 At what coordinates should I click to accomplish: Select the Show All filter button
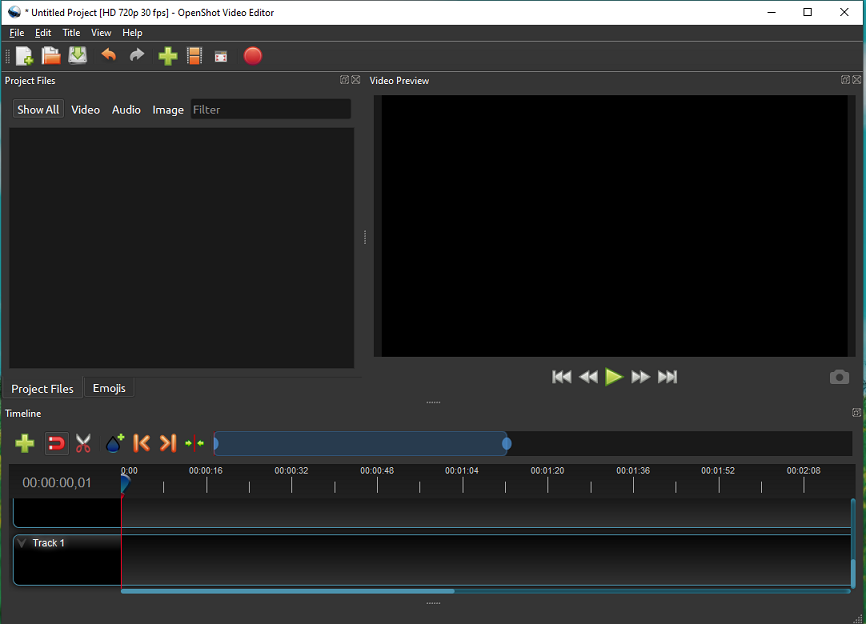click(x=38, y=109)
